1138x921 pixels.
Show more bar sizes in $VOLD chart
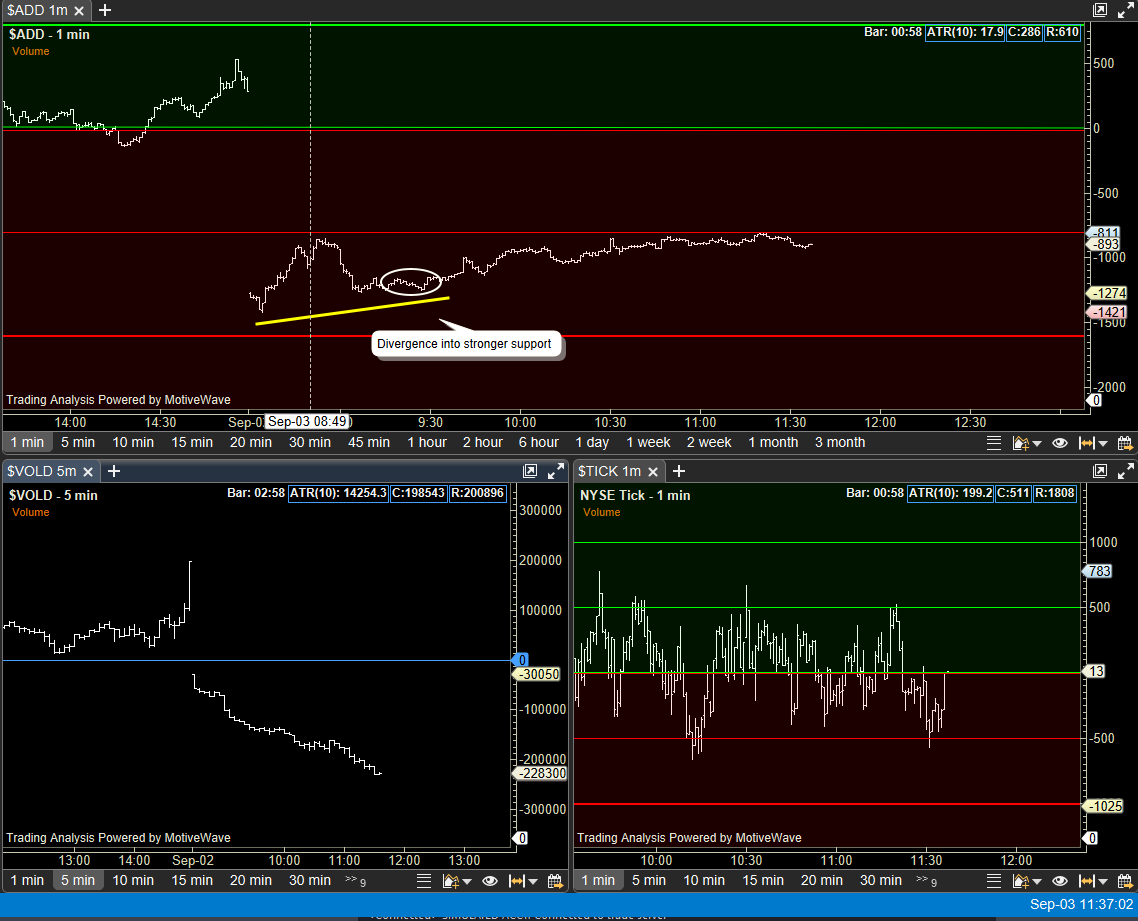(x=355, y=880)
